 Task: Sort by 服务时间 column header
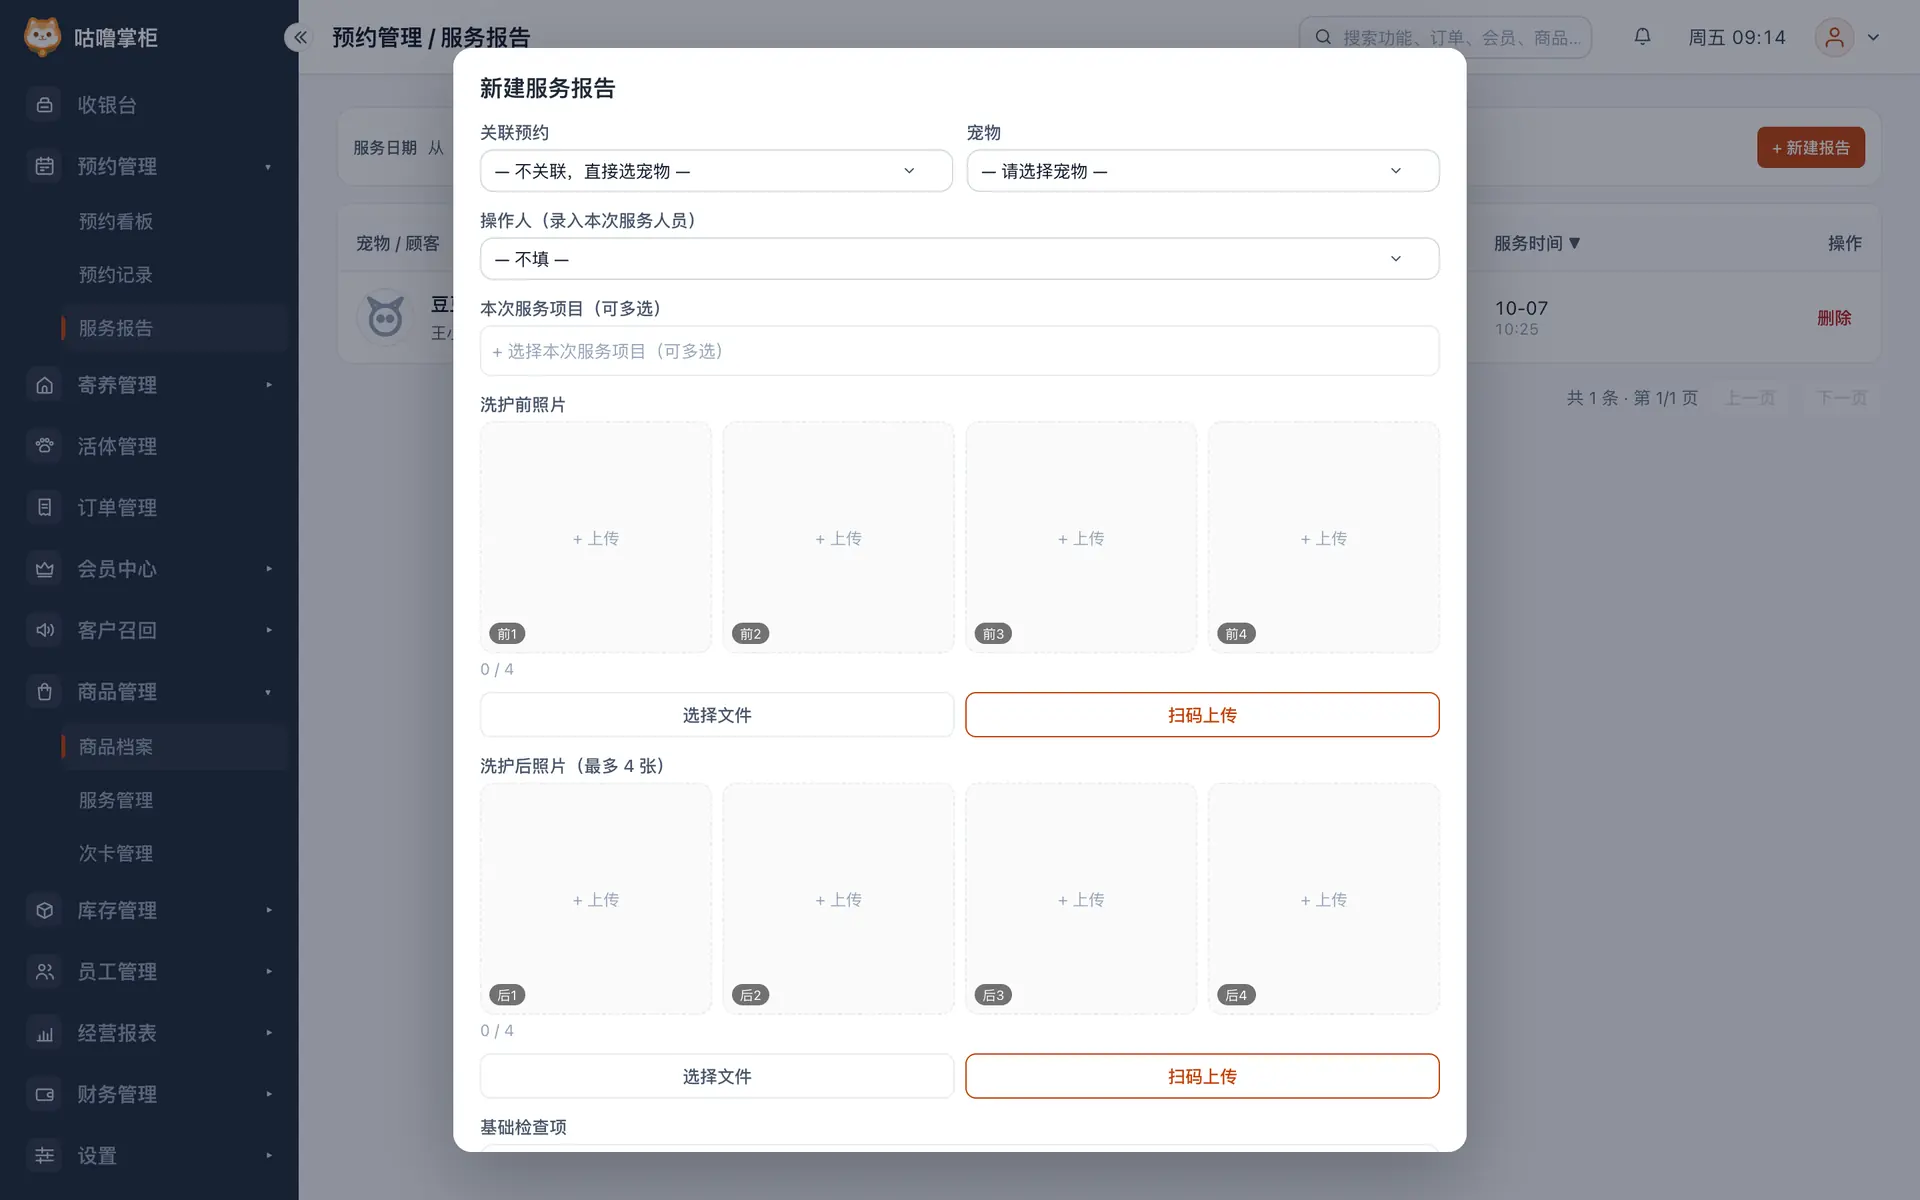1537,243
